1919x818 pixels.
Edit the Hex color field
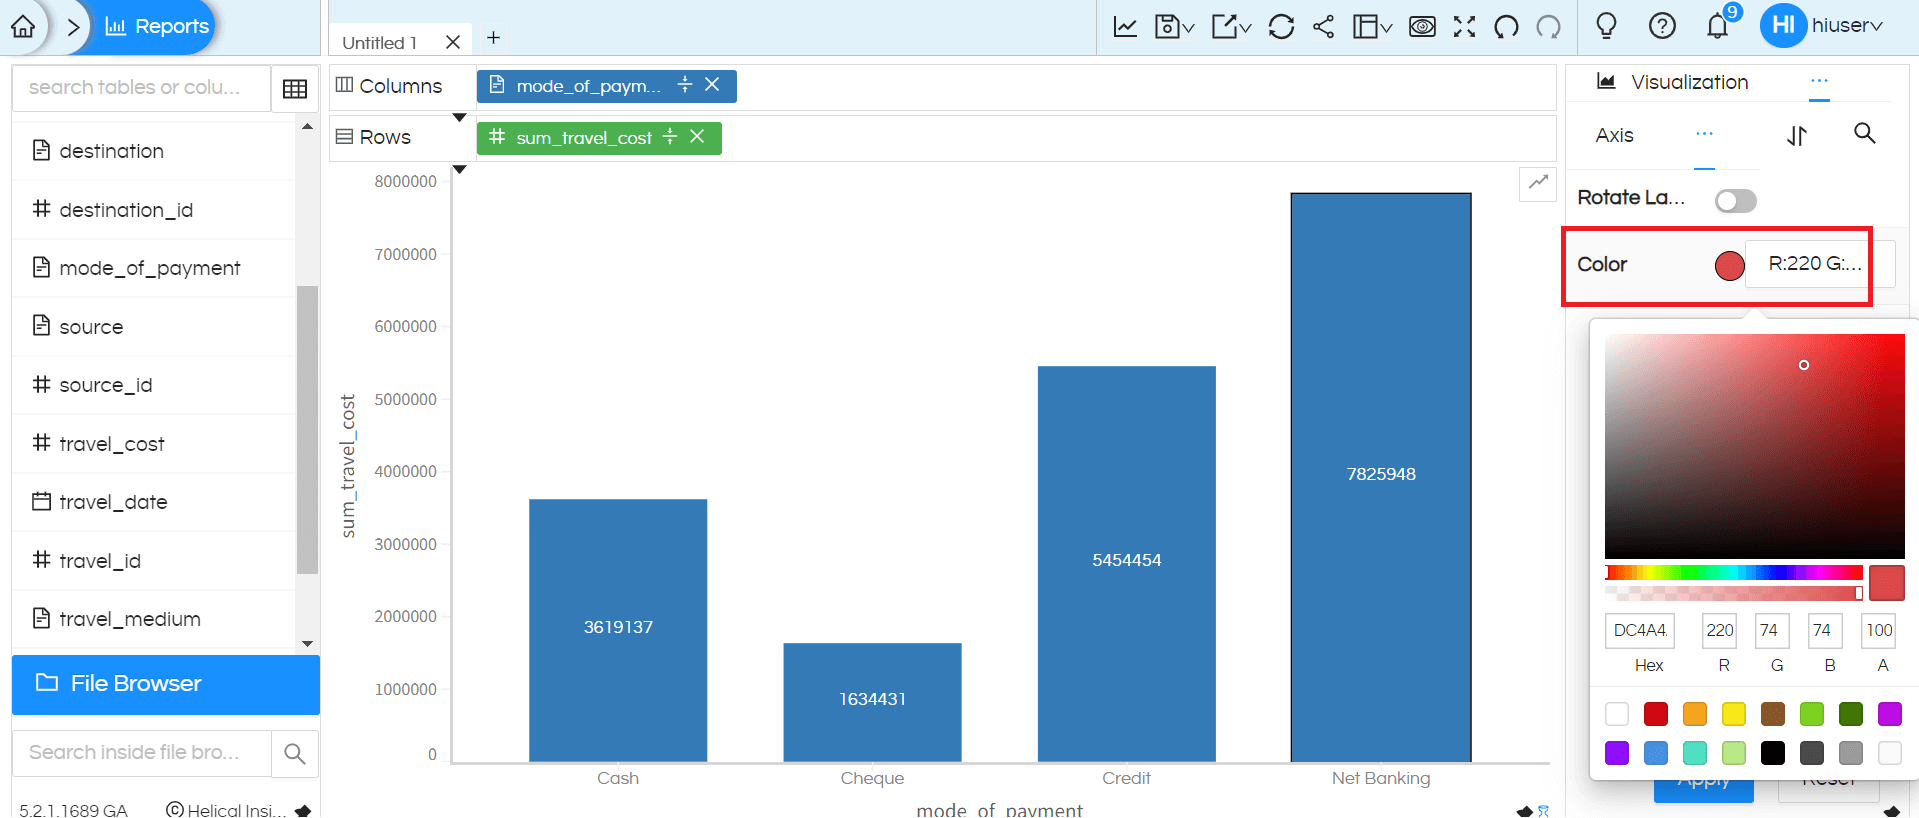click(1640, 630)
